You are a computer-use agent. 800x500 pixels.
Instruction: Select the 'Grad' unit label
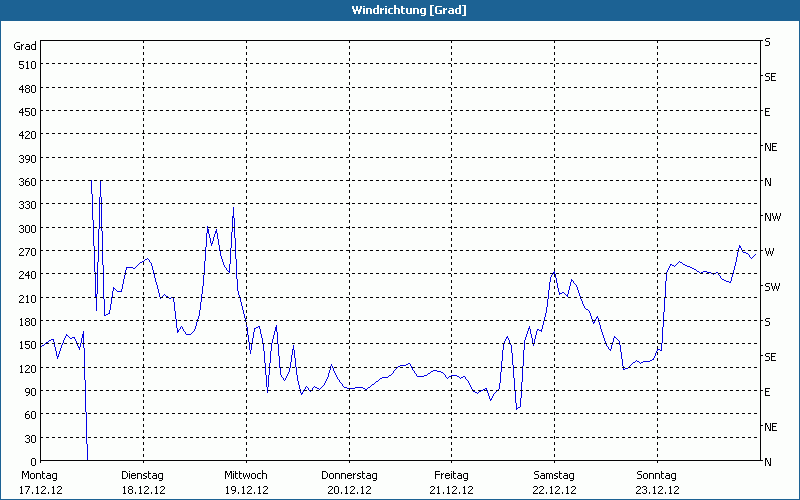coord(25,46)
